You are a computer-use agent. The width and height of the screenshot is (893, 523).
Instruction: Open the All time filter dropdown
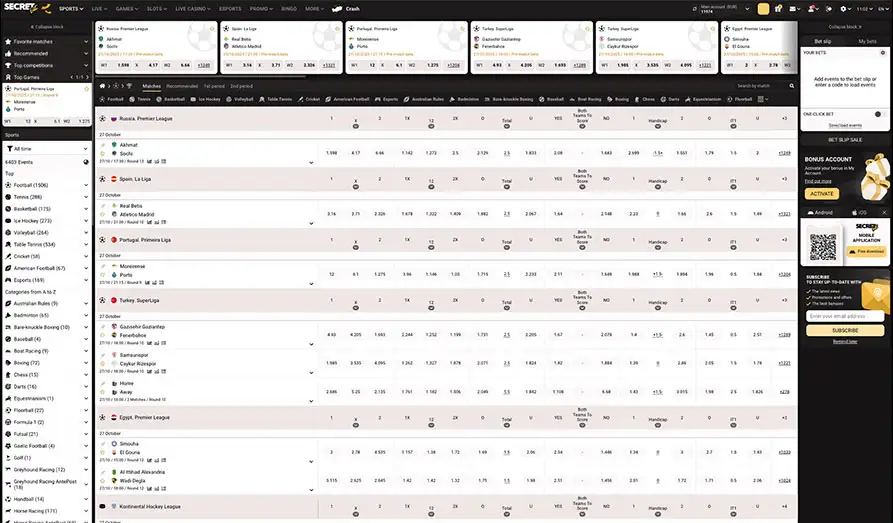[x=47, y=149]
